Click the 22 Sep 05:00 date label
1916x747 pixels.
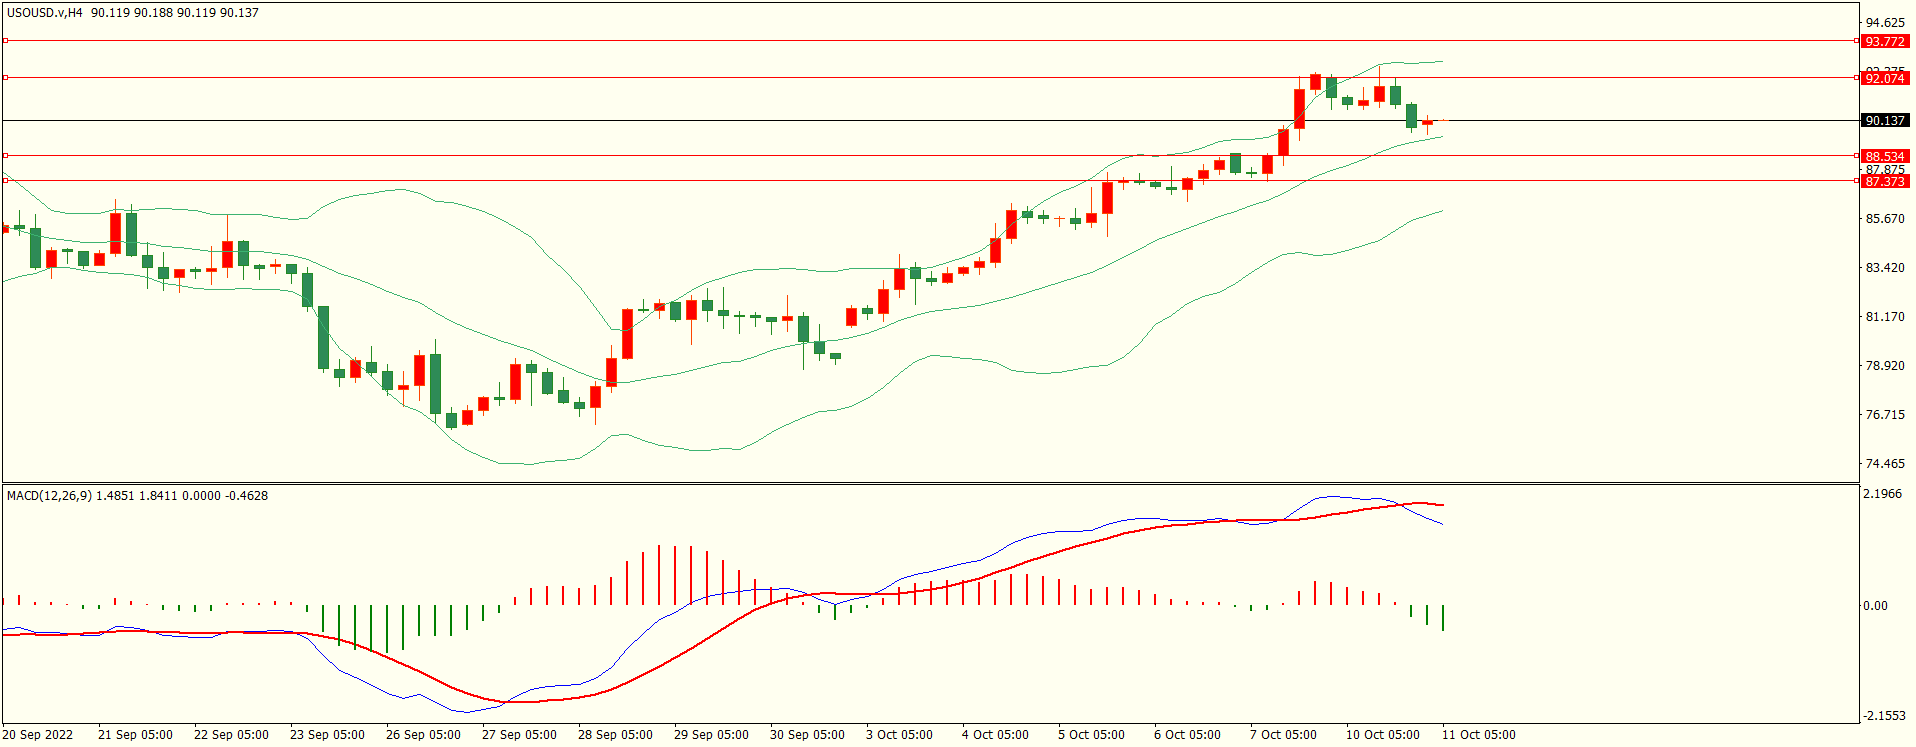(x=231, y=735)
